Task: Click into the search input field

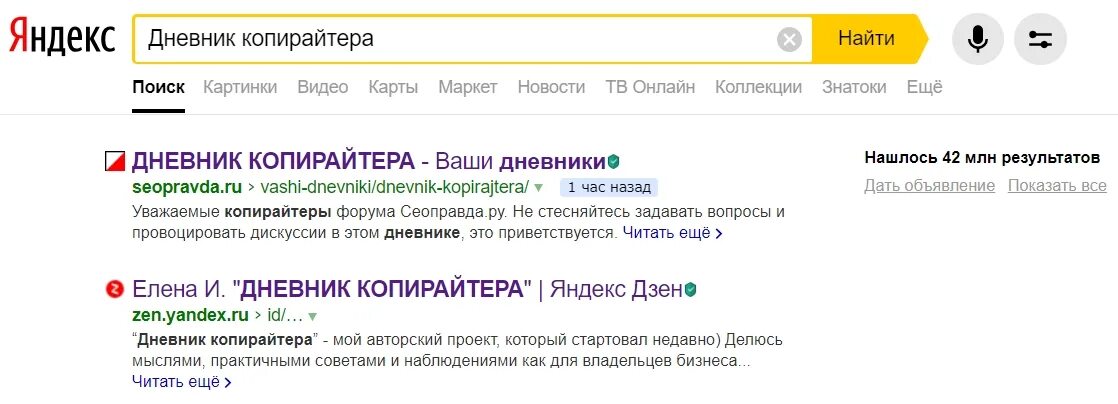Action: pos(456,39)
